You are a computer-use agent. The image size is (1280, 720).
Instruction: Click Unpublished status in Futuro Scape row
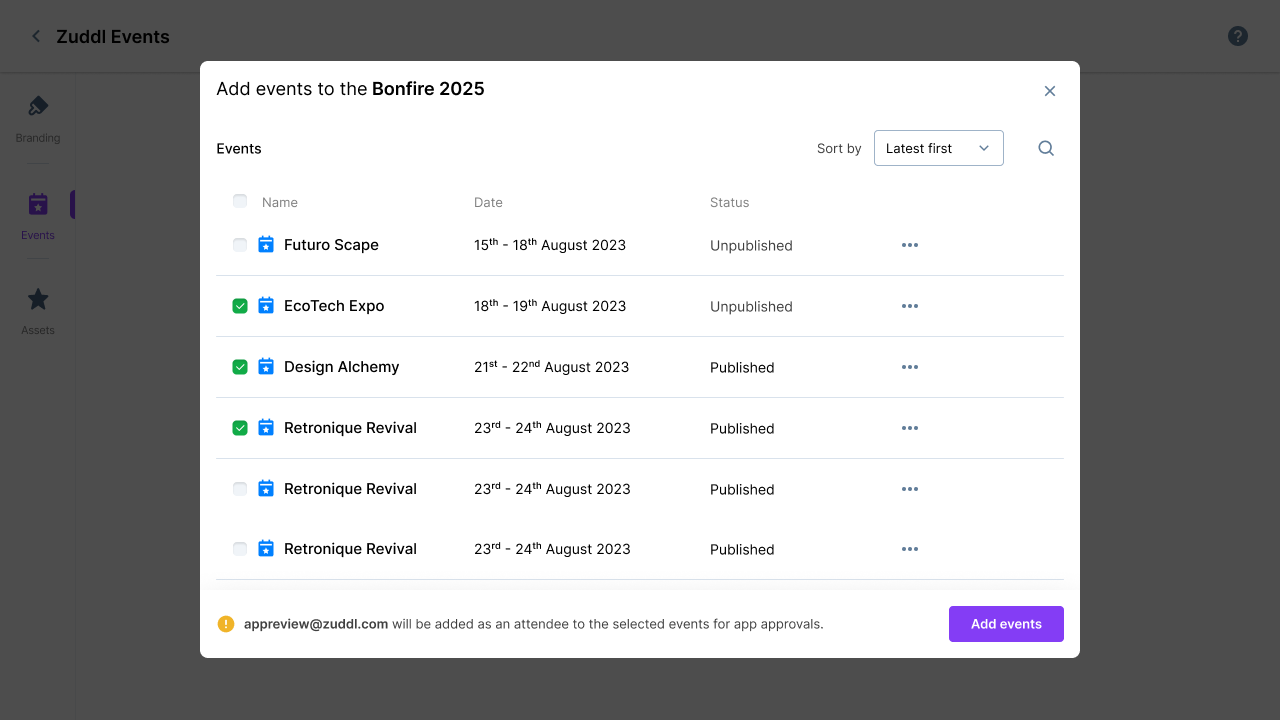click(x=751, y=246)
